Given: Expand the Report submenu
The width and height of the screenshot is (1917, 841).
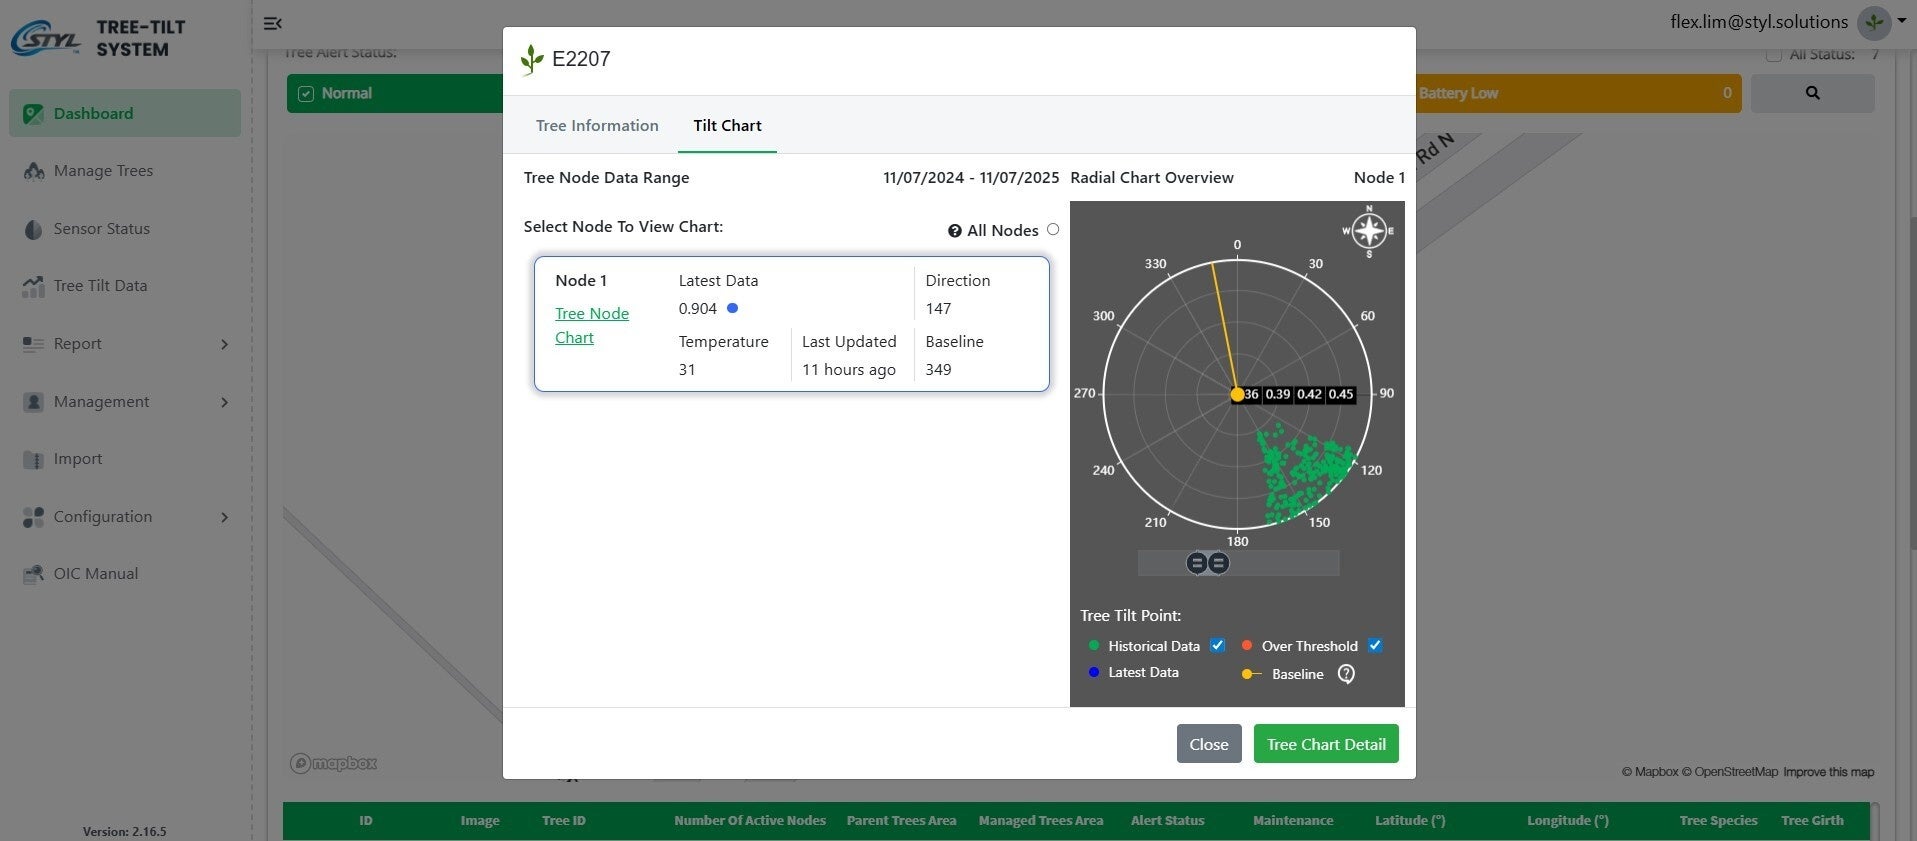Looking at the screenshot, I should tap(224, 344).
